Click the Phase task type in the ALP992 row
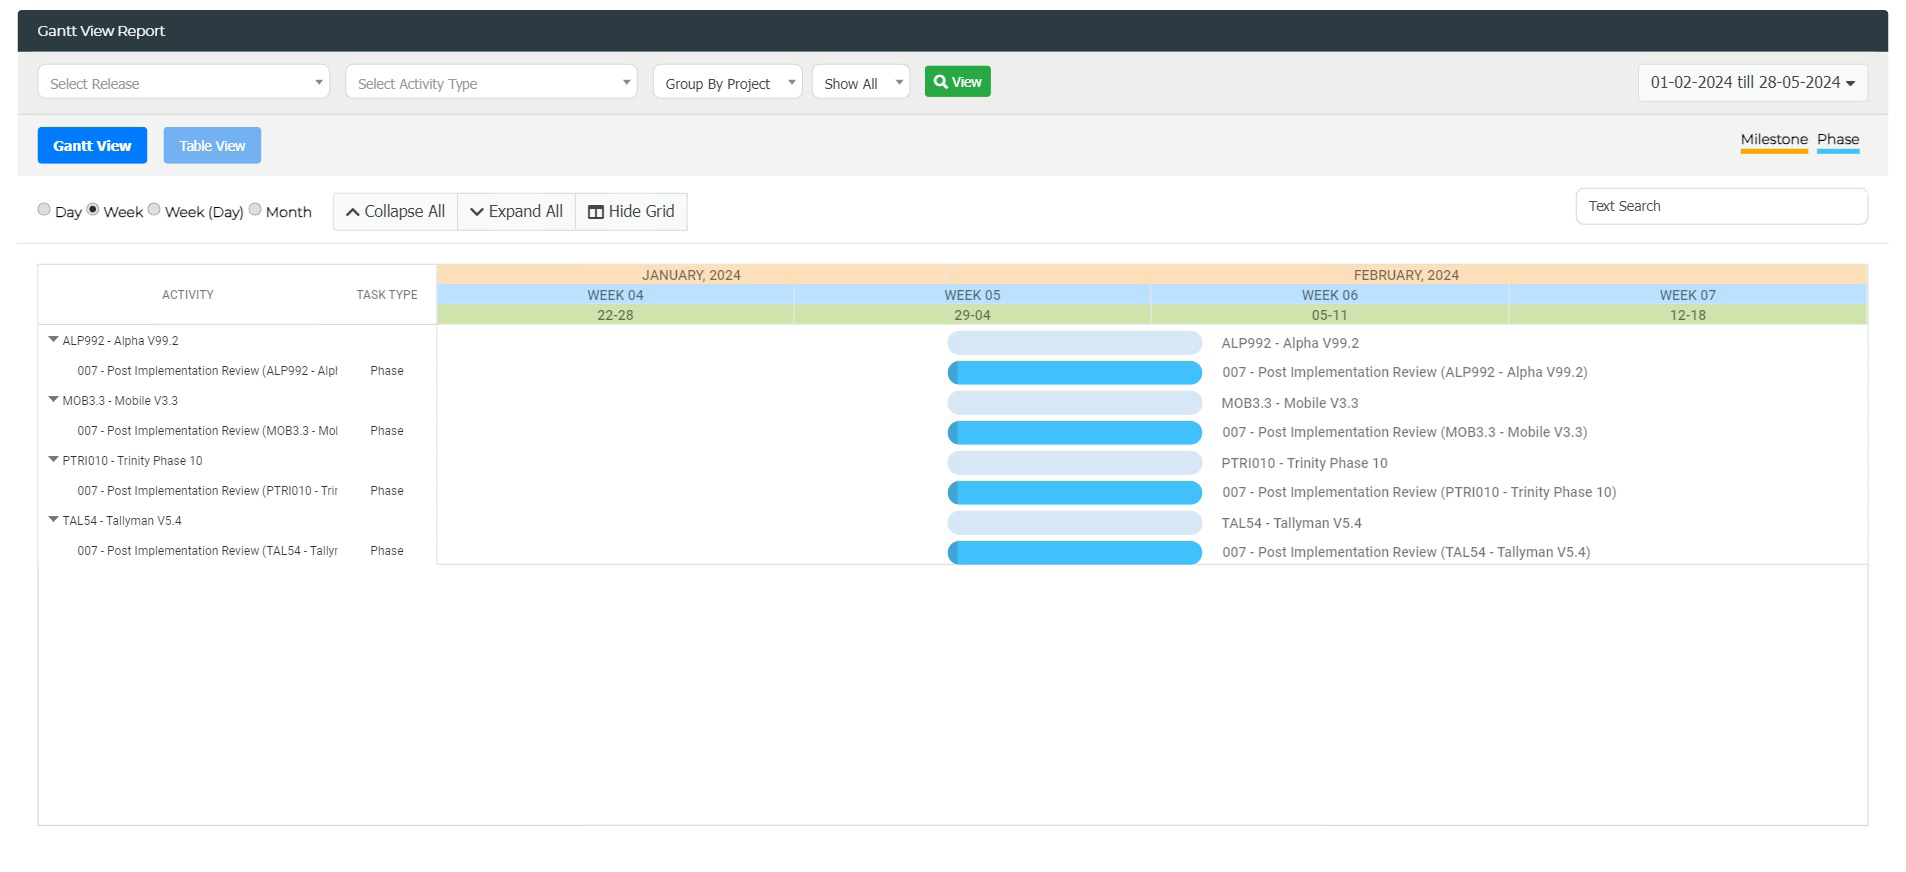 [x=387, y=371]
